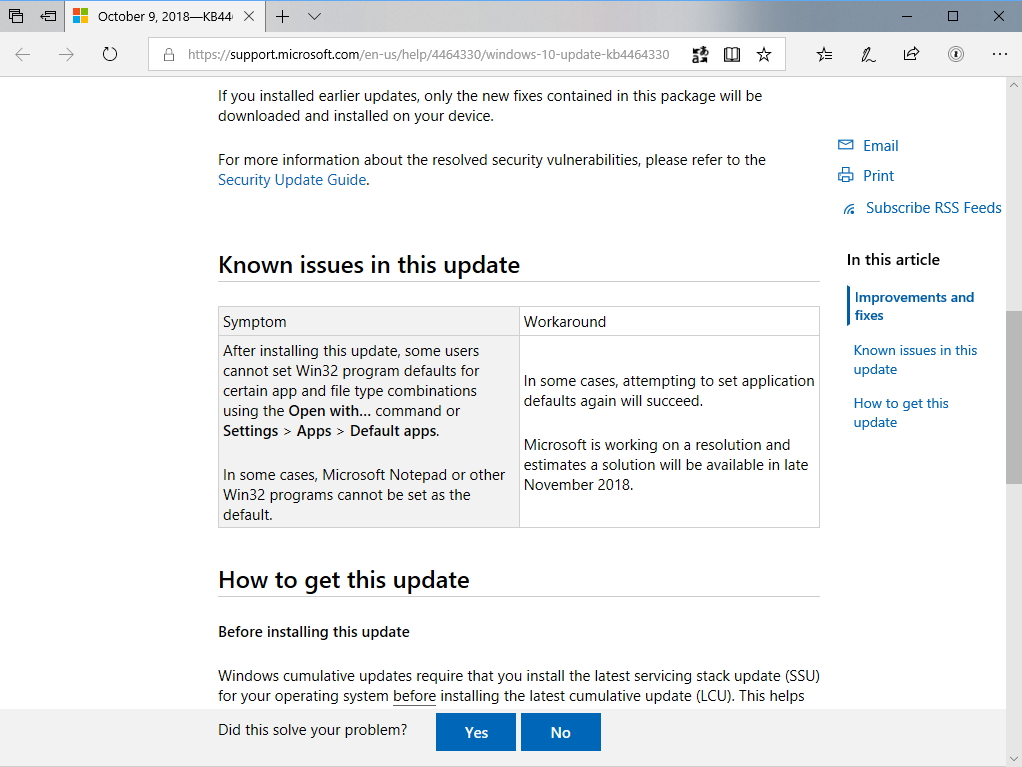Viewport: 1022px width, 767px height.
Task: Click Before installing this update subheading
Action: pos(314,632)
